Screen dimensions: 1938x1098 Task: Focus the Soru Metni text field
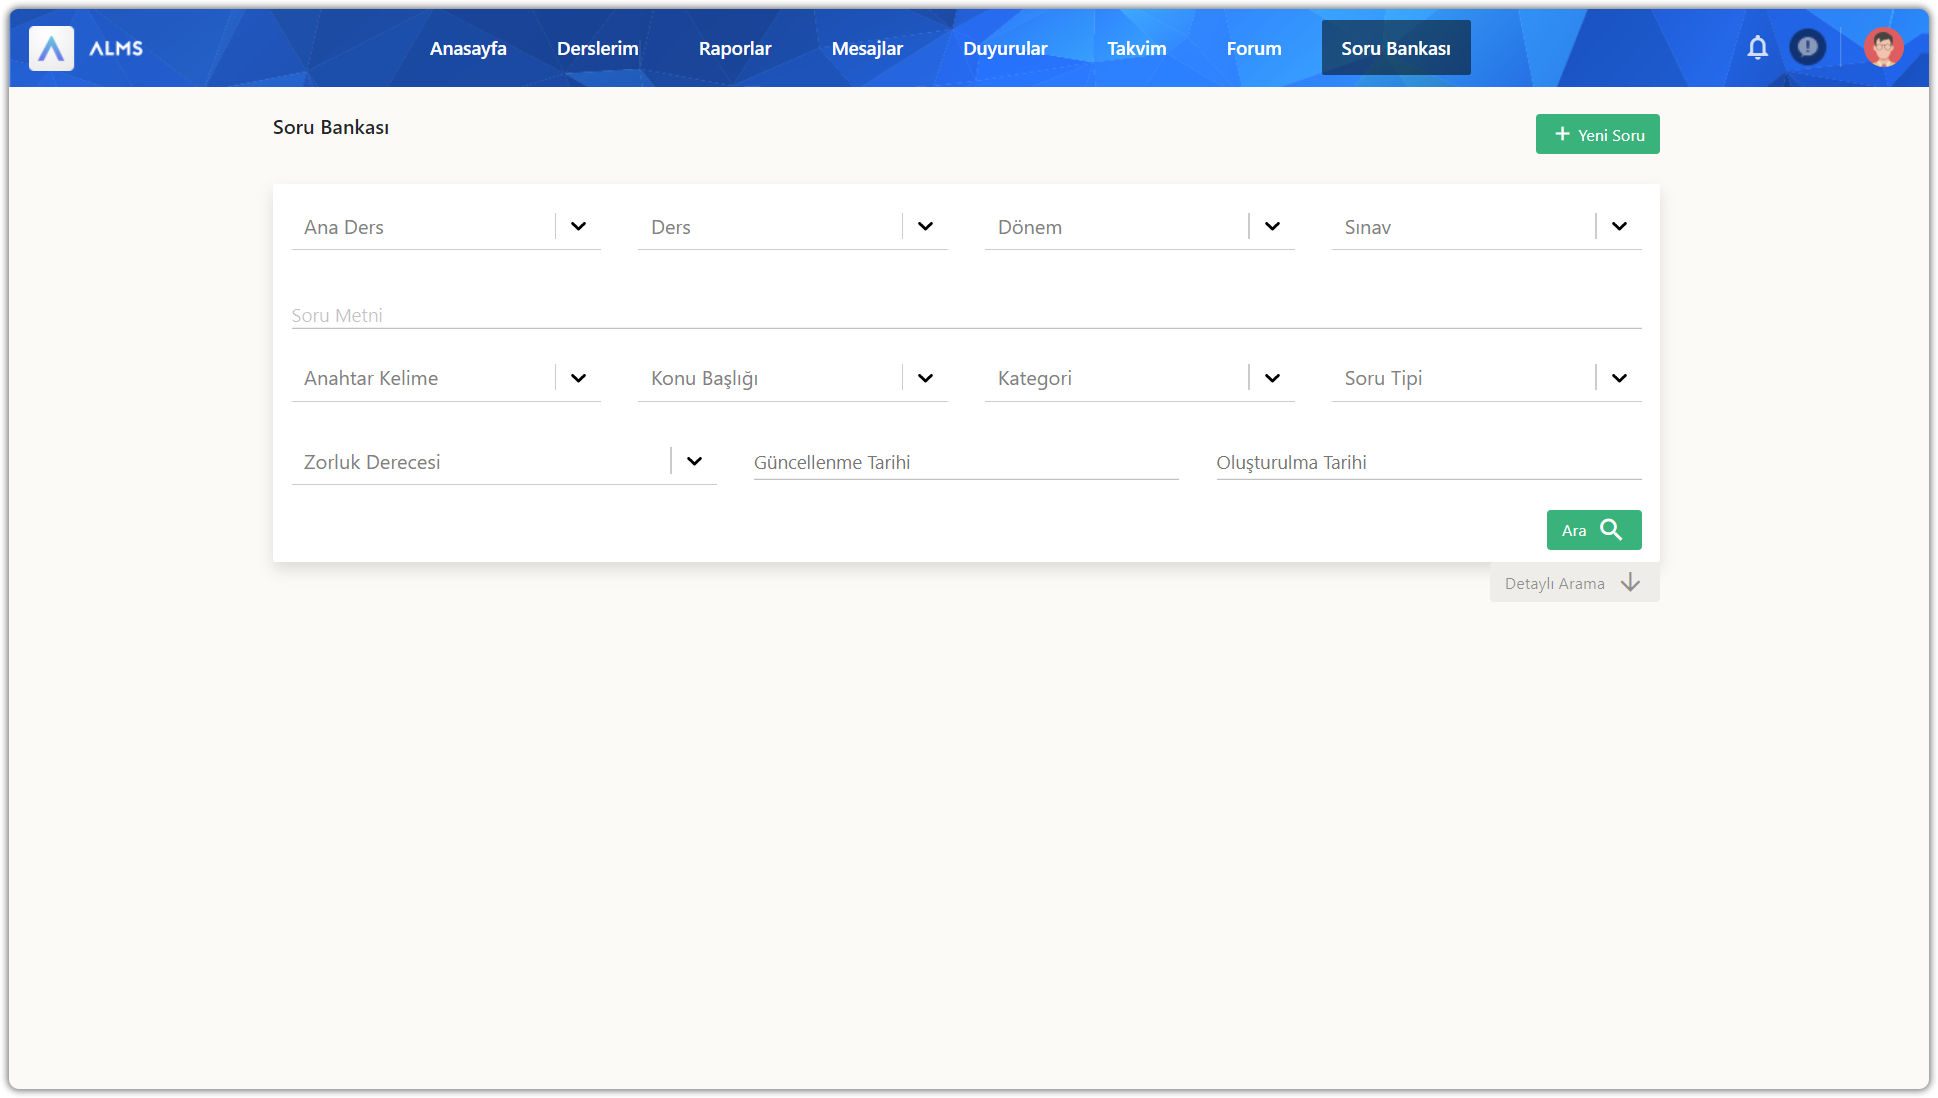point(965,315)
